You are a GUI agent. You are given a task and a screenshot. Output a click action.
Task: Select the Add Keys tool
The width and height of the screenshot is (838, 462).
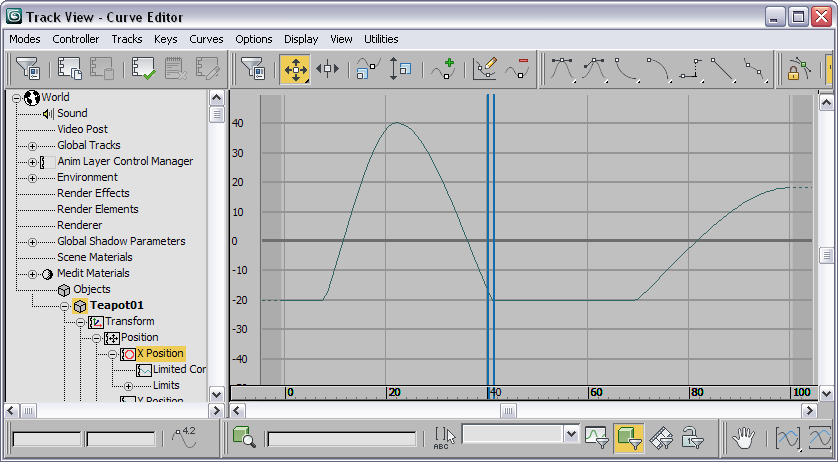coord(443,69)
